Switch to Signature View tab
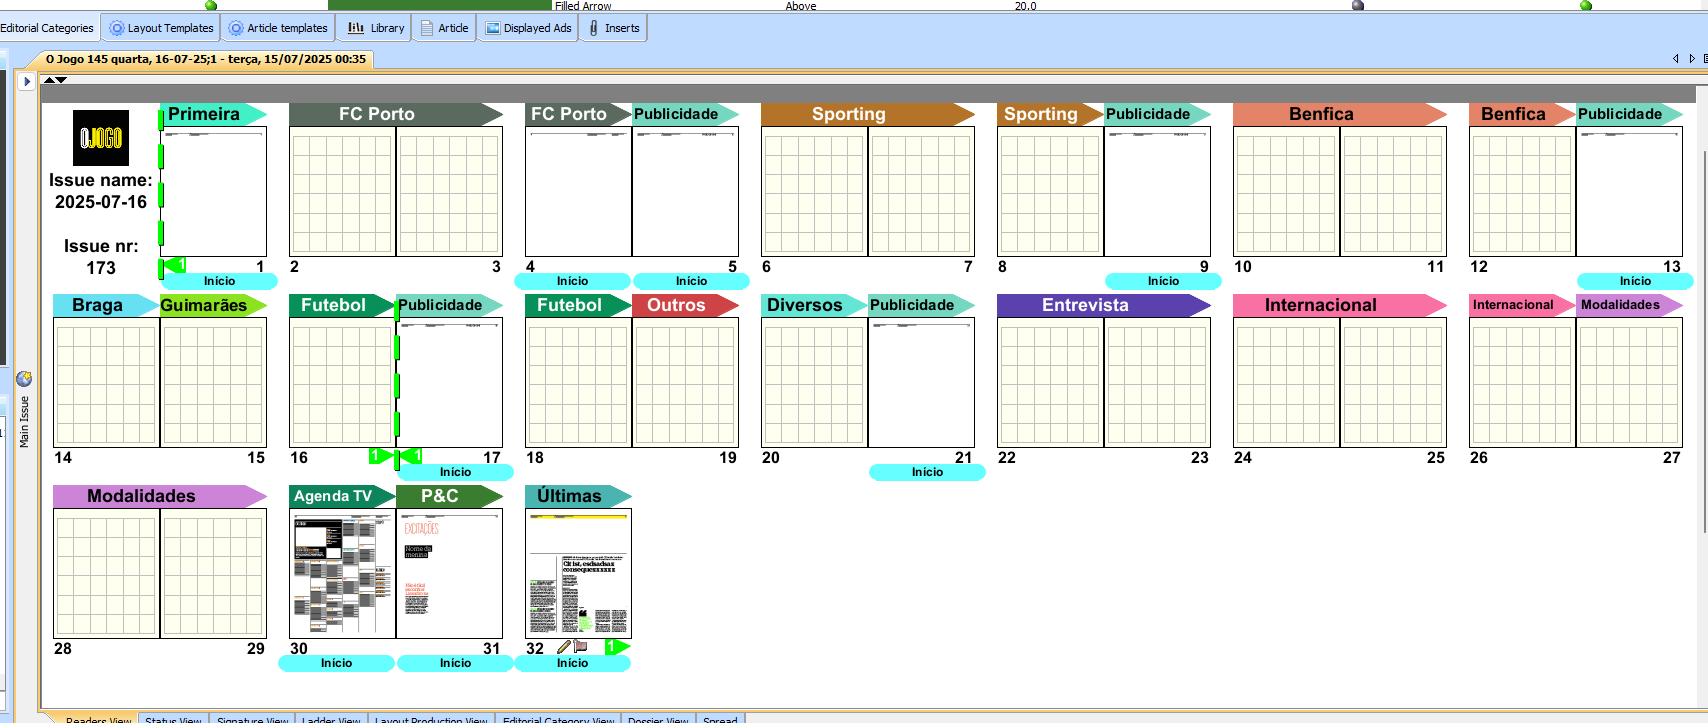This screenshot has height=723, width=1708. [253, 718]
